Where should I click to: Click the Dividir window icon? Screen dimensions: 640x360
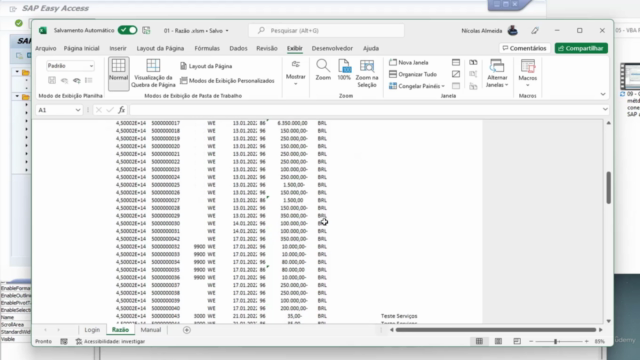click(456, 62)
